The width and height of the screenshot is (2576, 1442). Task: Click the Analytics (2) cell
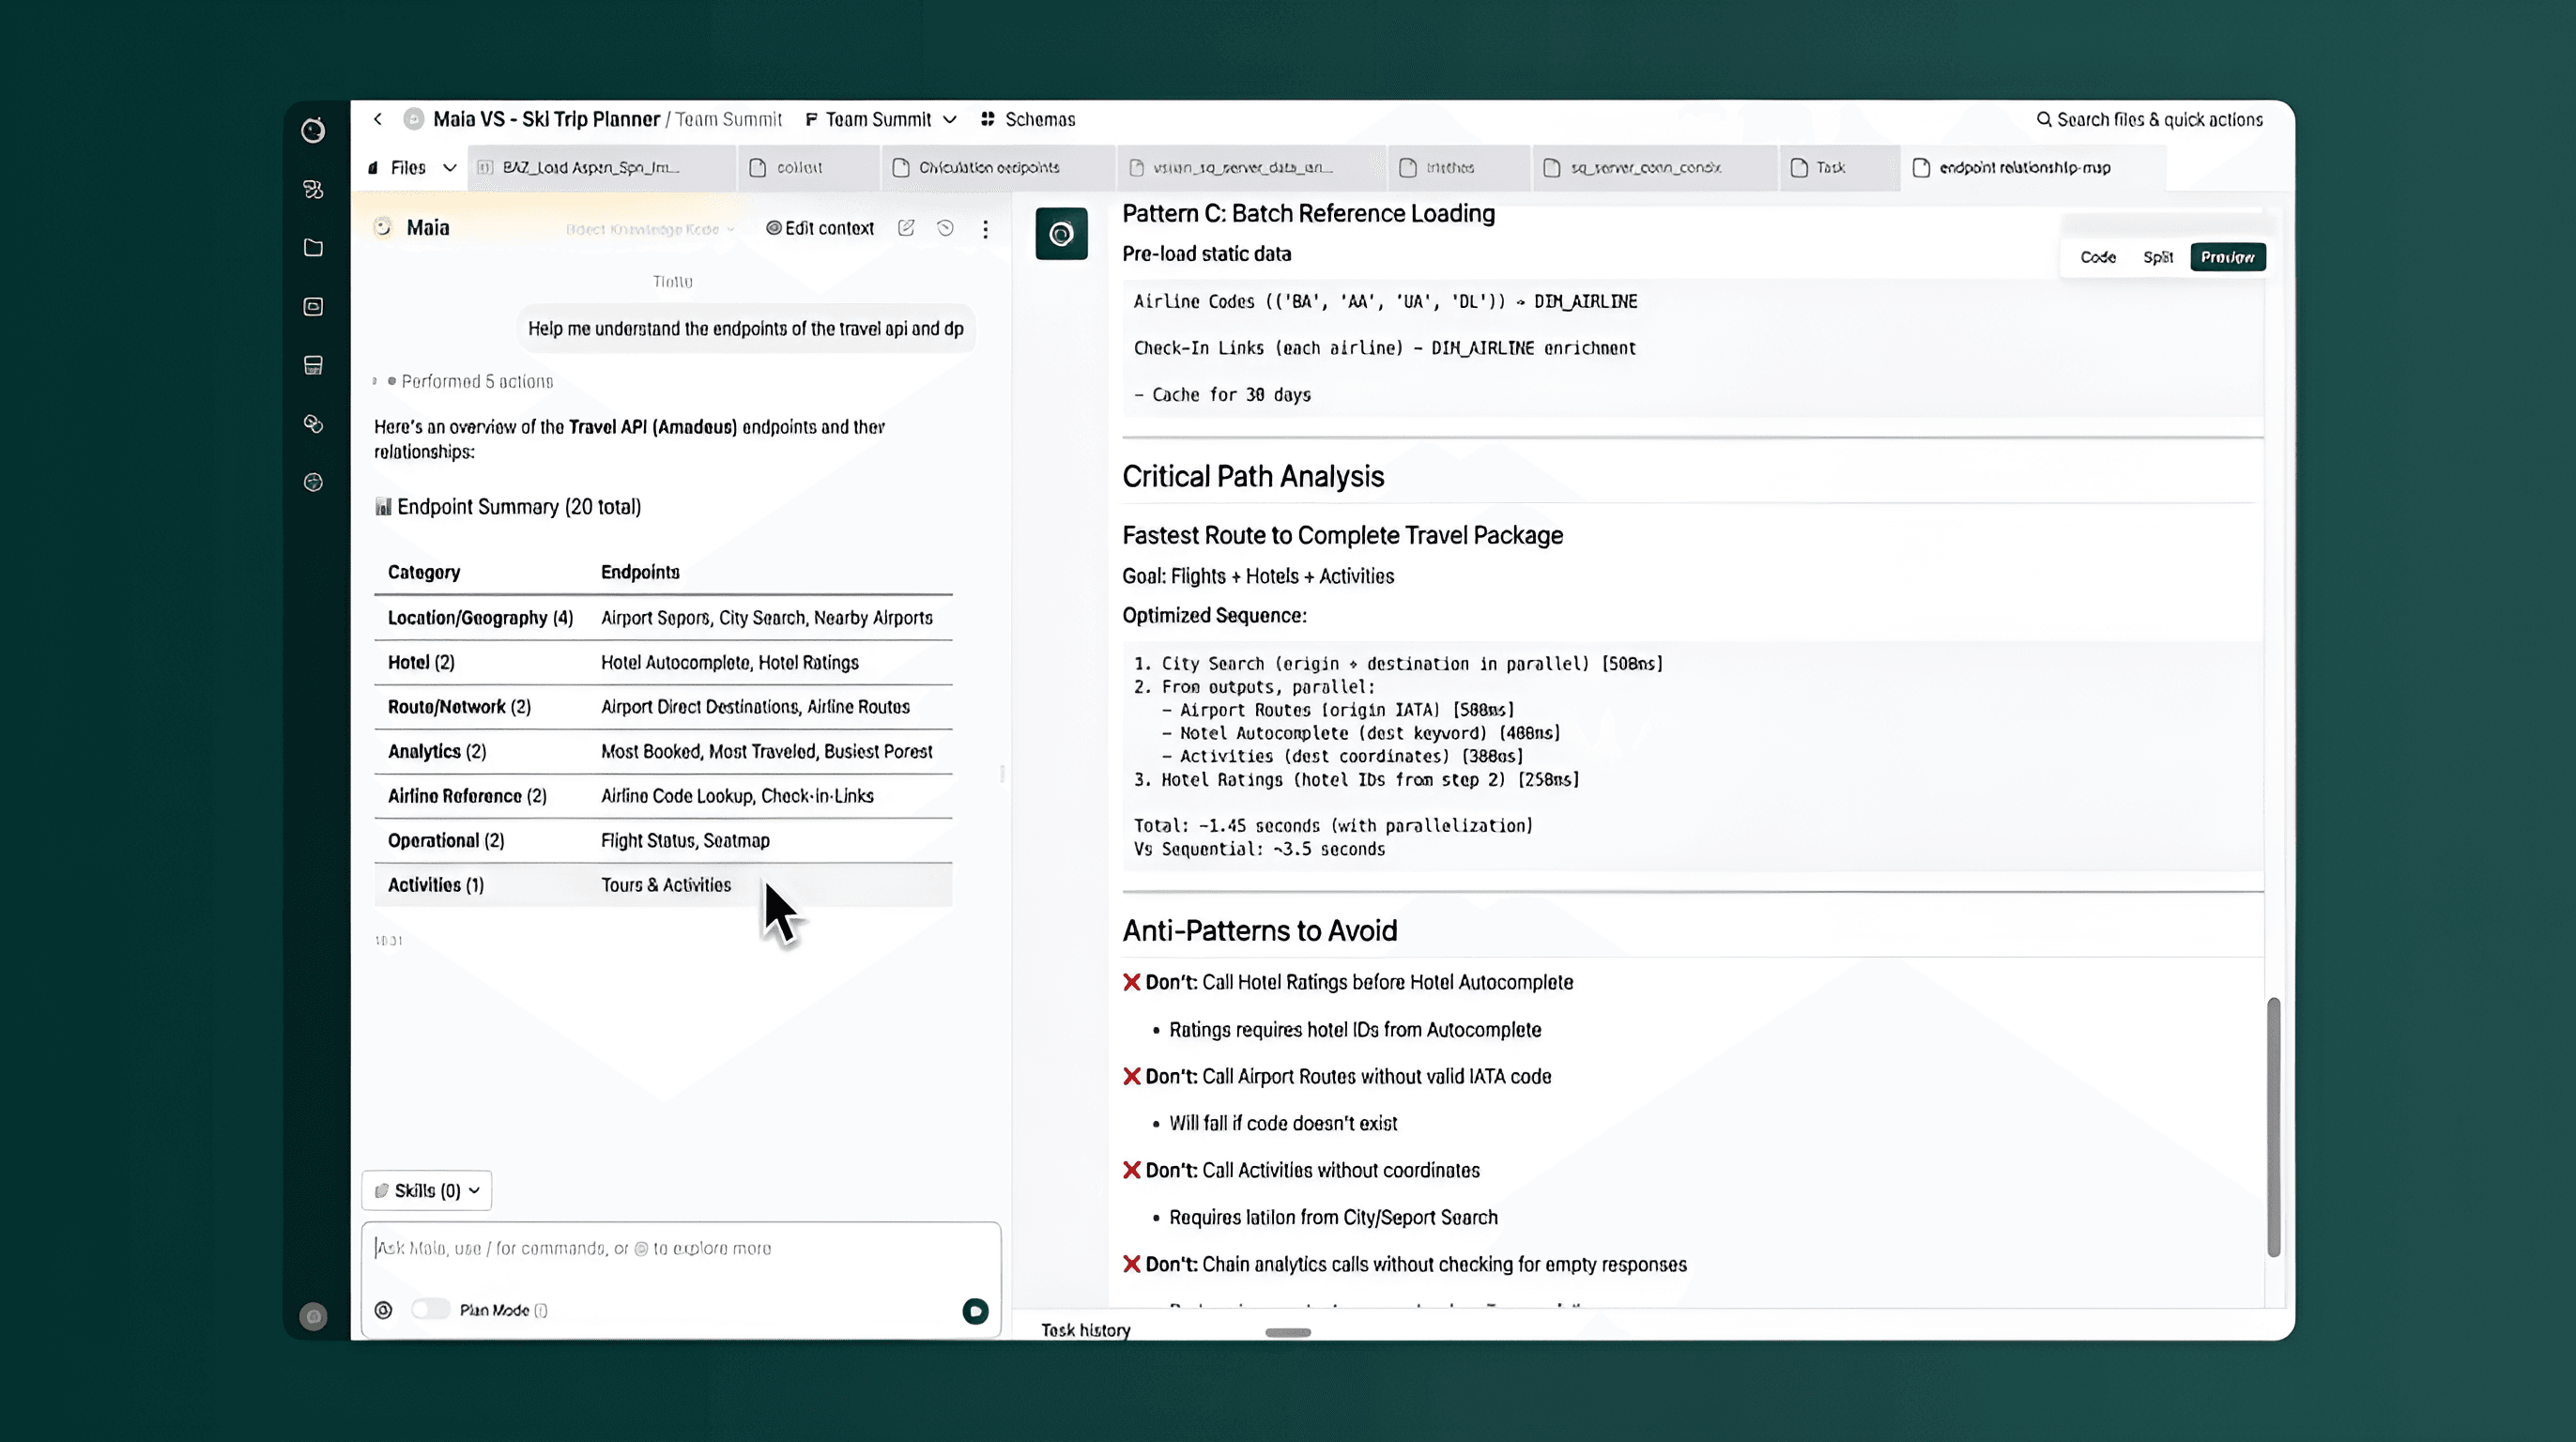pyautogui.click(x=437, y=751)
